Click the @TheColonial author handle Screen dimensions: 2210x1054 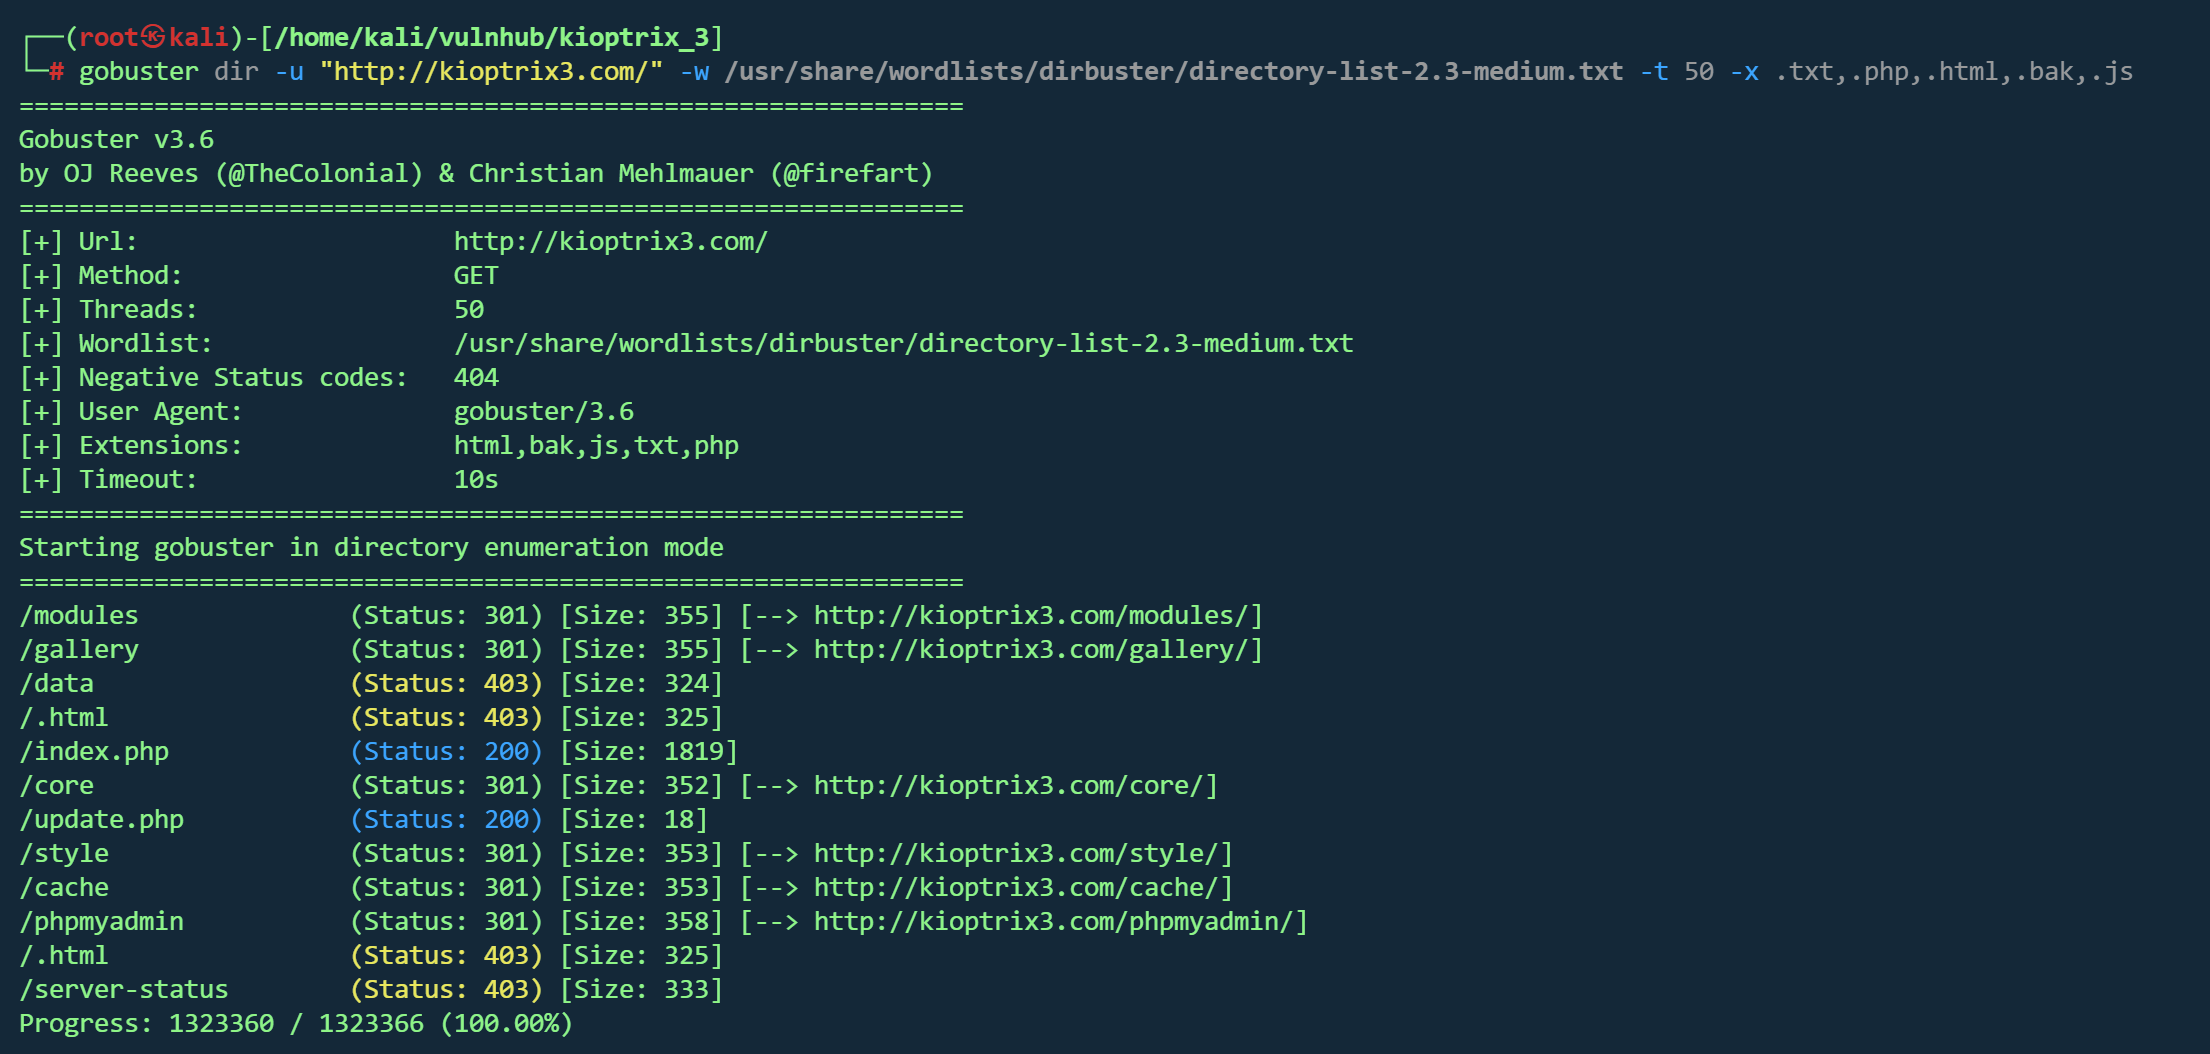coord(320,173)
